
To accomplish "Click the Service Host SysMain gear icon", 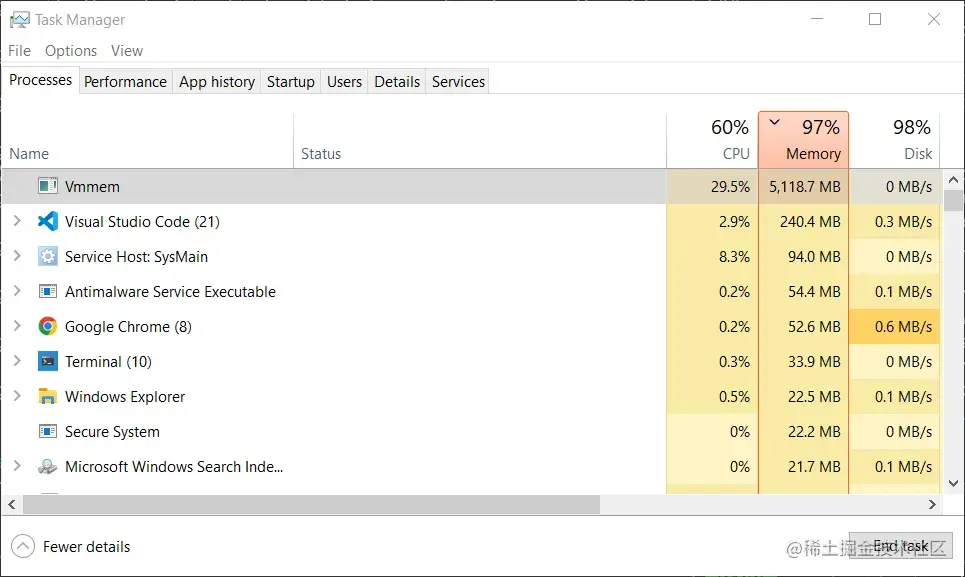I will [47, 256].
